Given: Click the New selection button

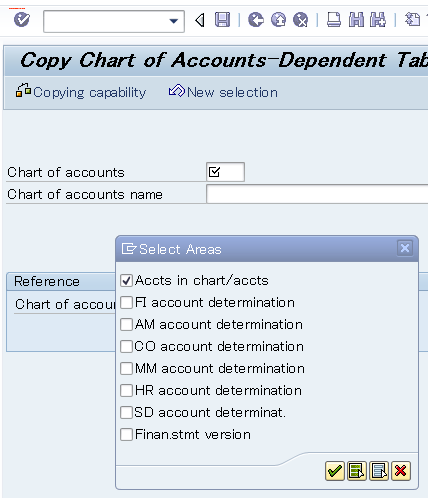Looking at the screenshot, I should (223, 92).
